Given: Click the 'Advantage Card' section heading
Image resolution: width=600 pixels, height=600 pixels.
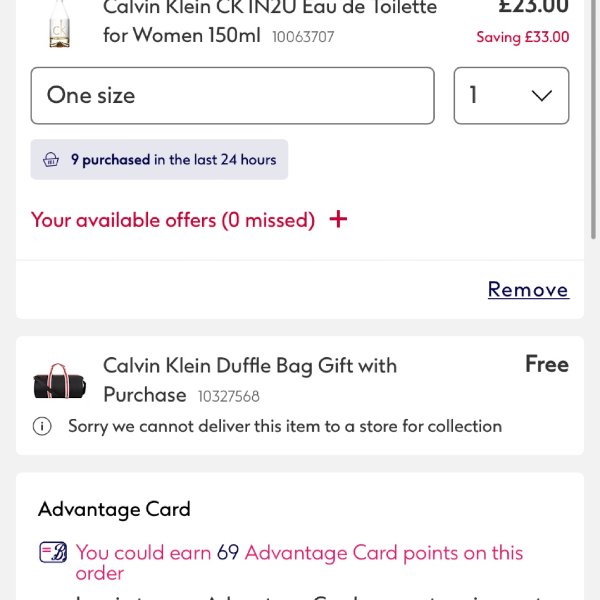Looking at the screenshot, I should click(x=114, y=510).
